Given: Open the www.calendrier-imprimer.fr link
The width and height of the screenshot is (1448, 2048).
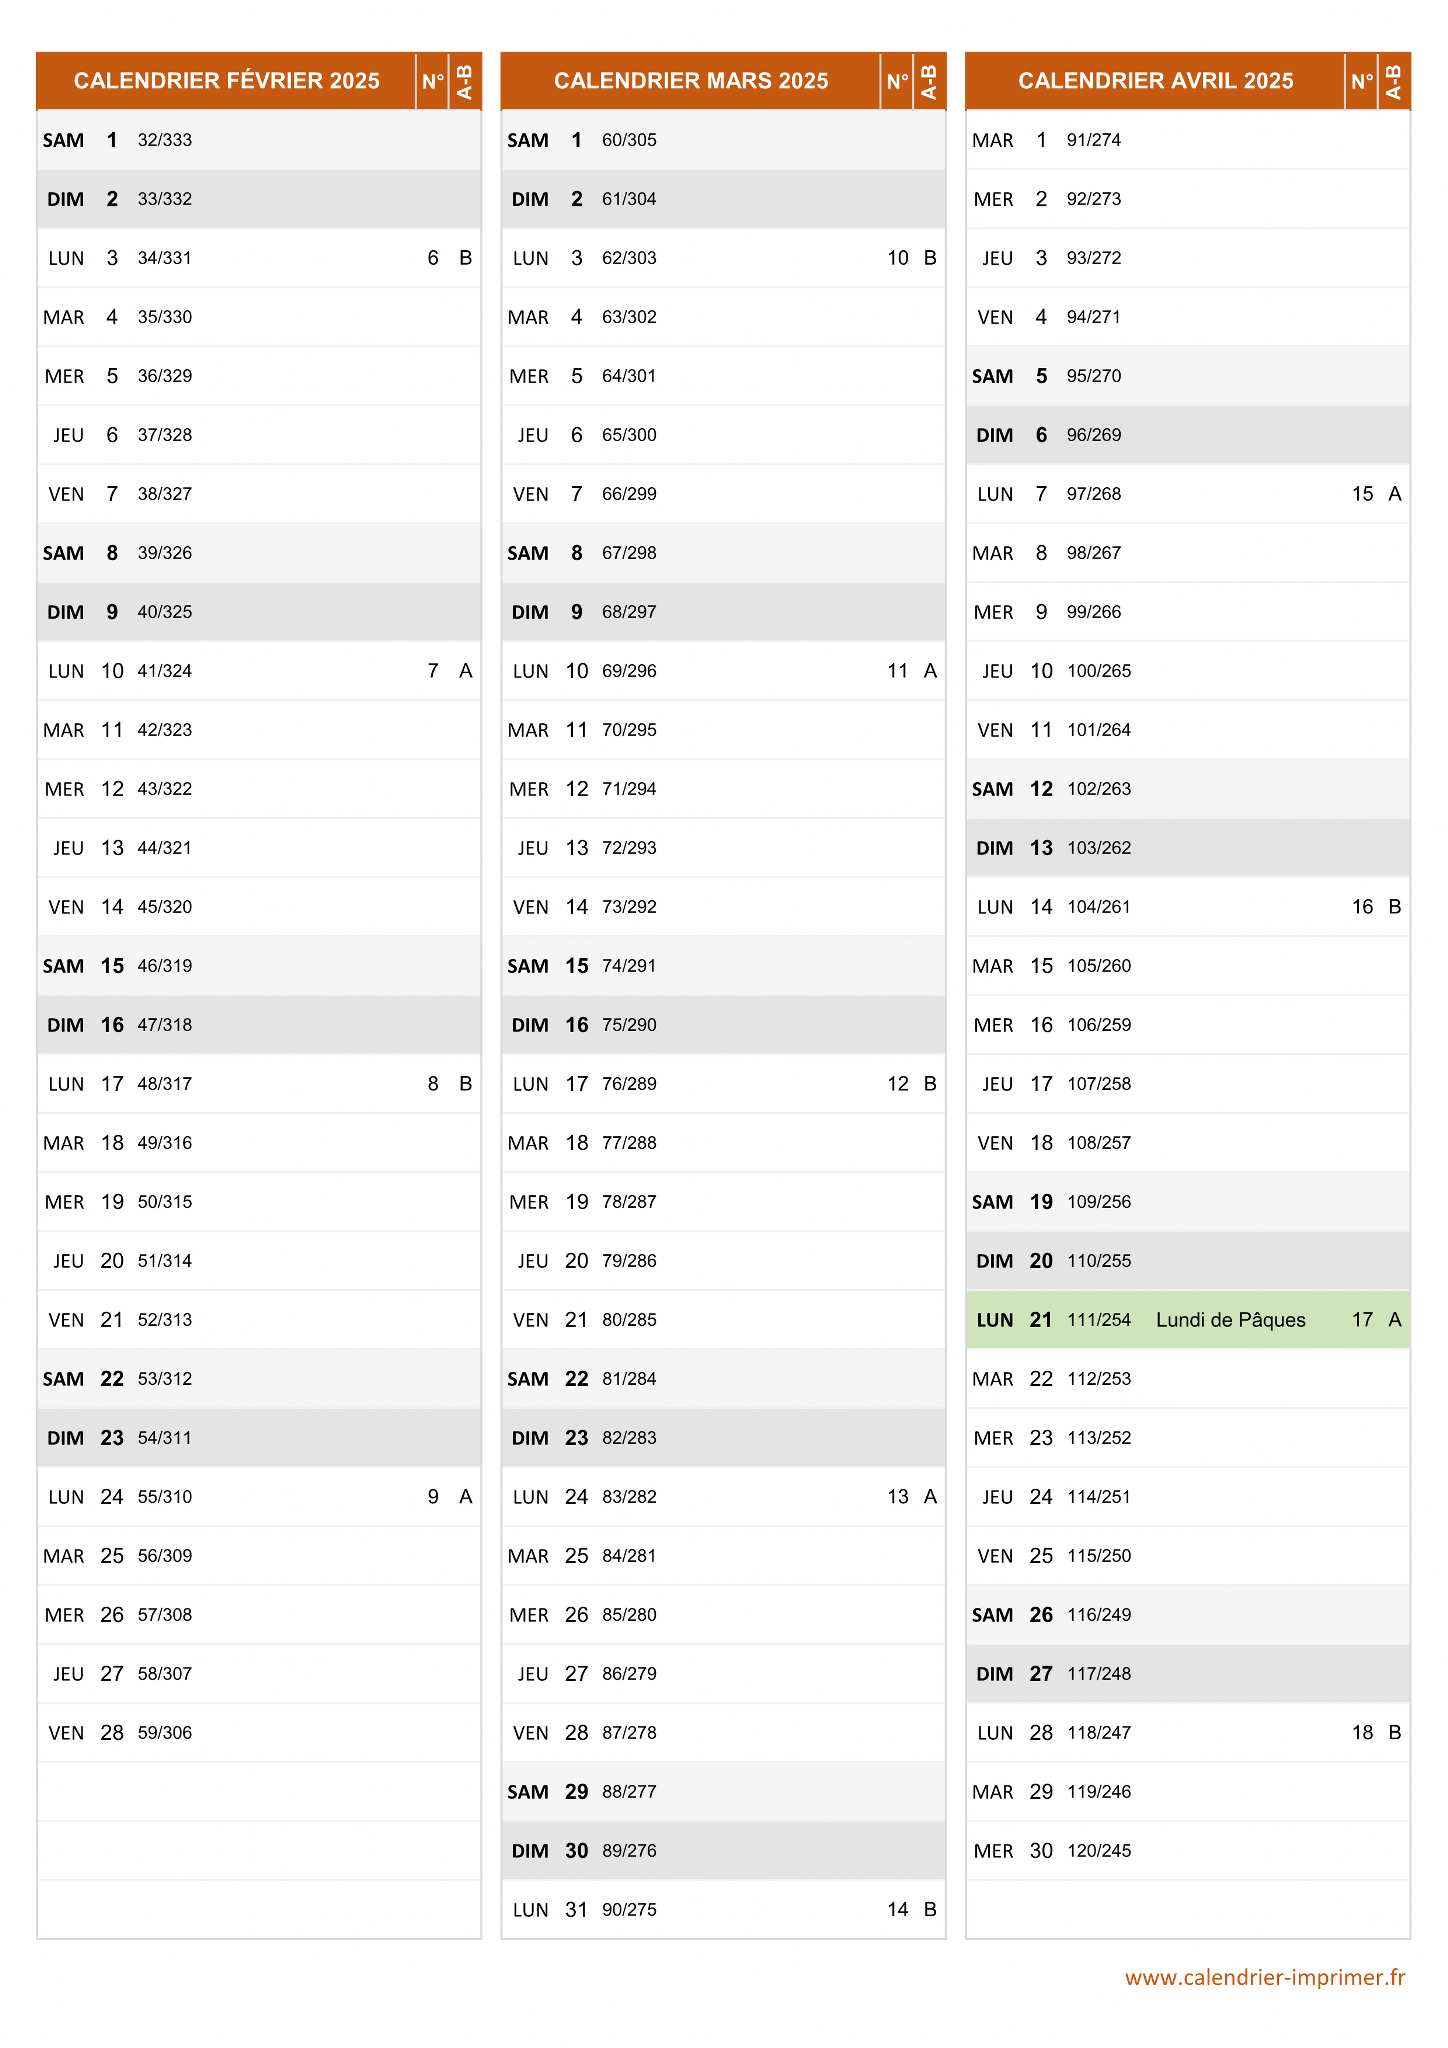Looking at the screenshot, I should 1265,1977.
